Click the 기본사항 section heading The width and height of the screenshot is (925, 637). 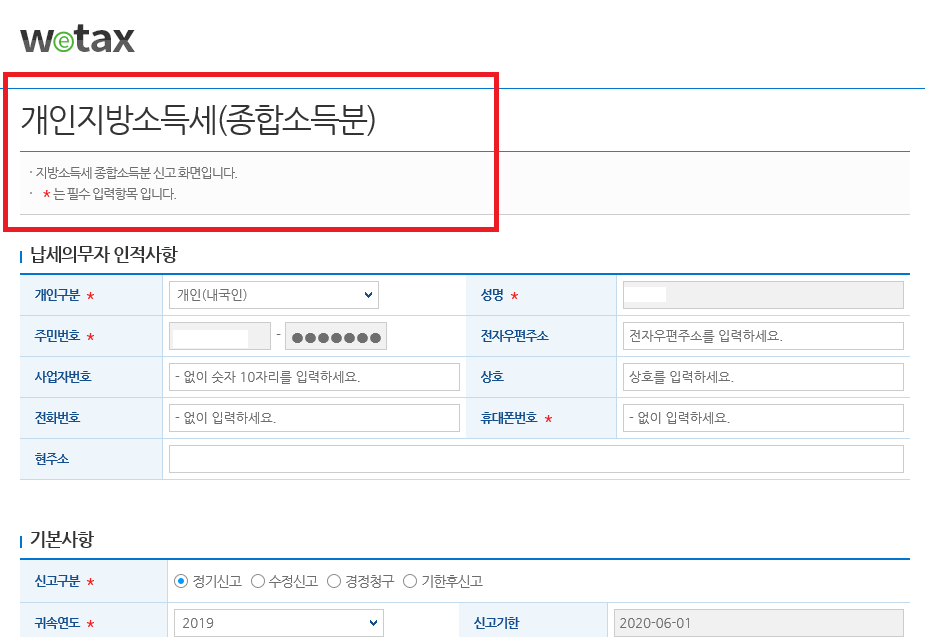pos(62,540)
